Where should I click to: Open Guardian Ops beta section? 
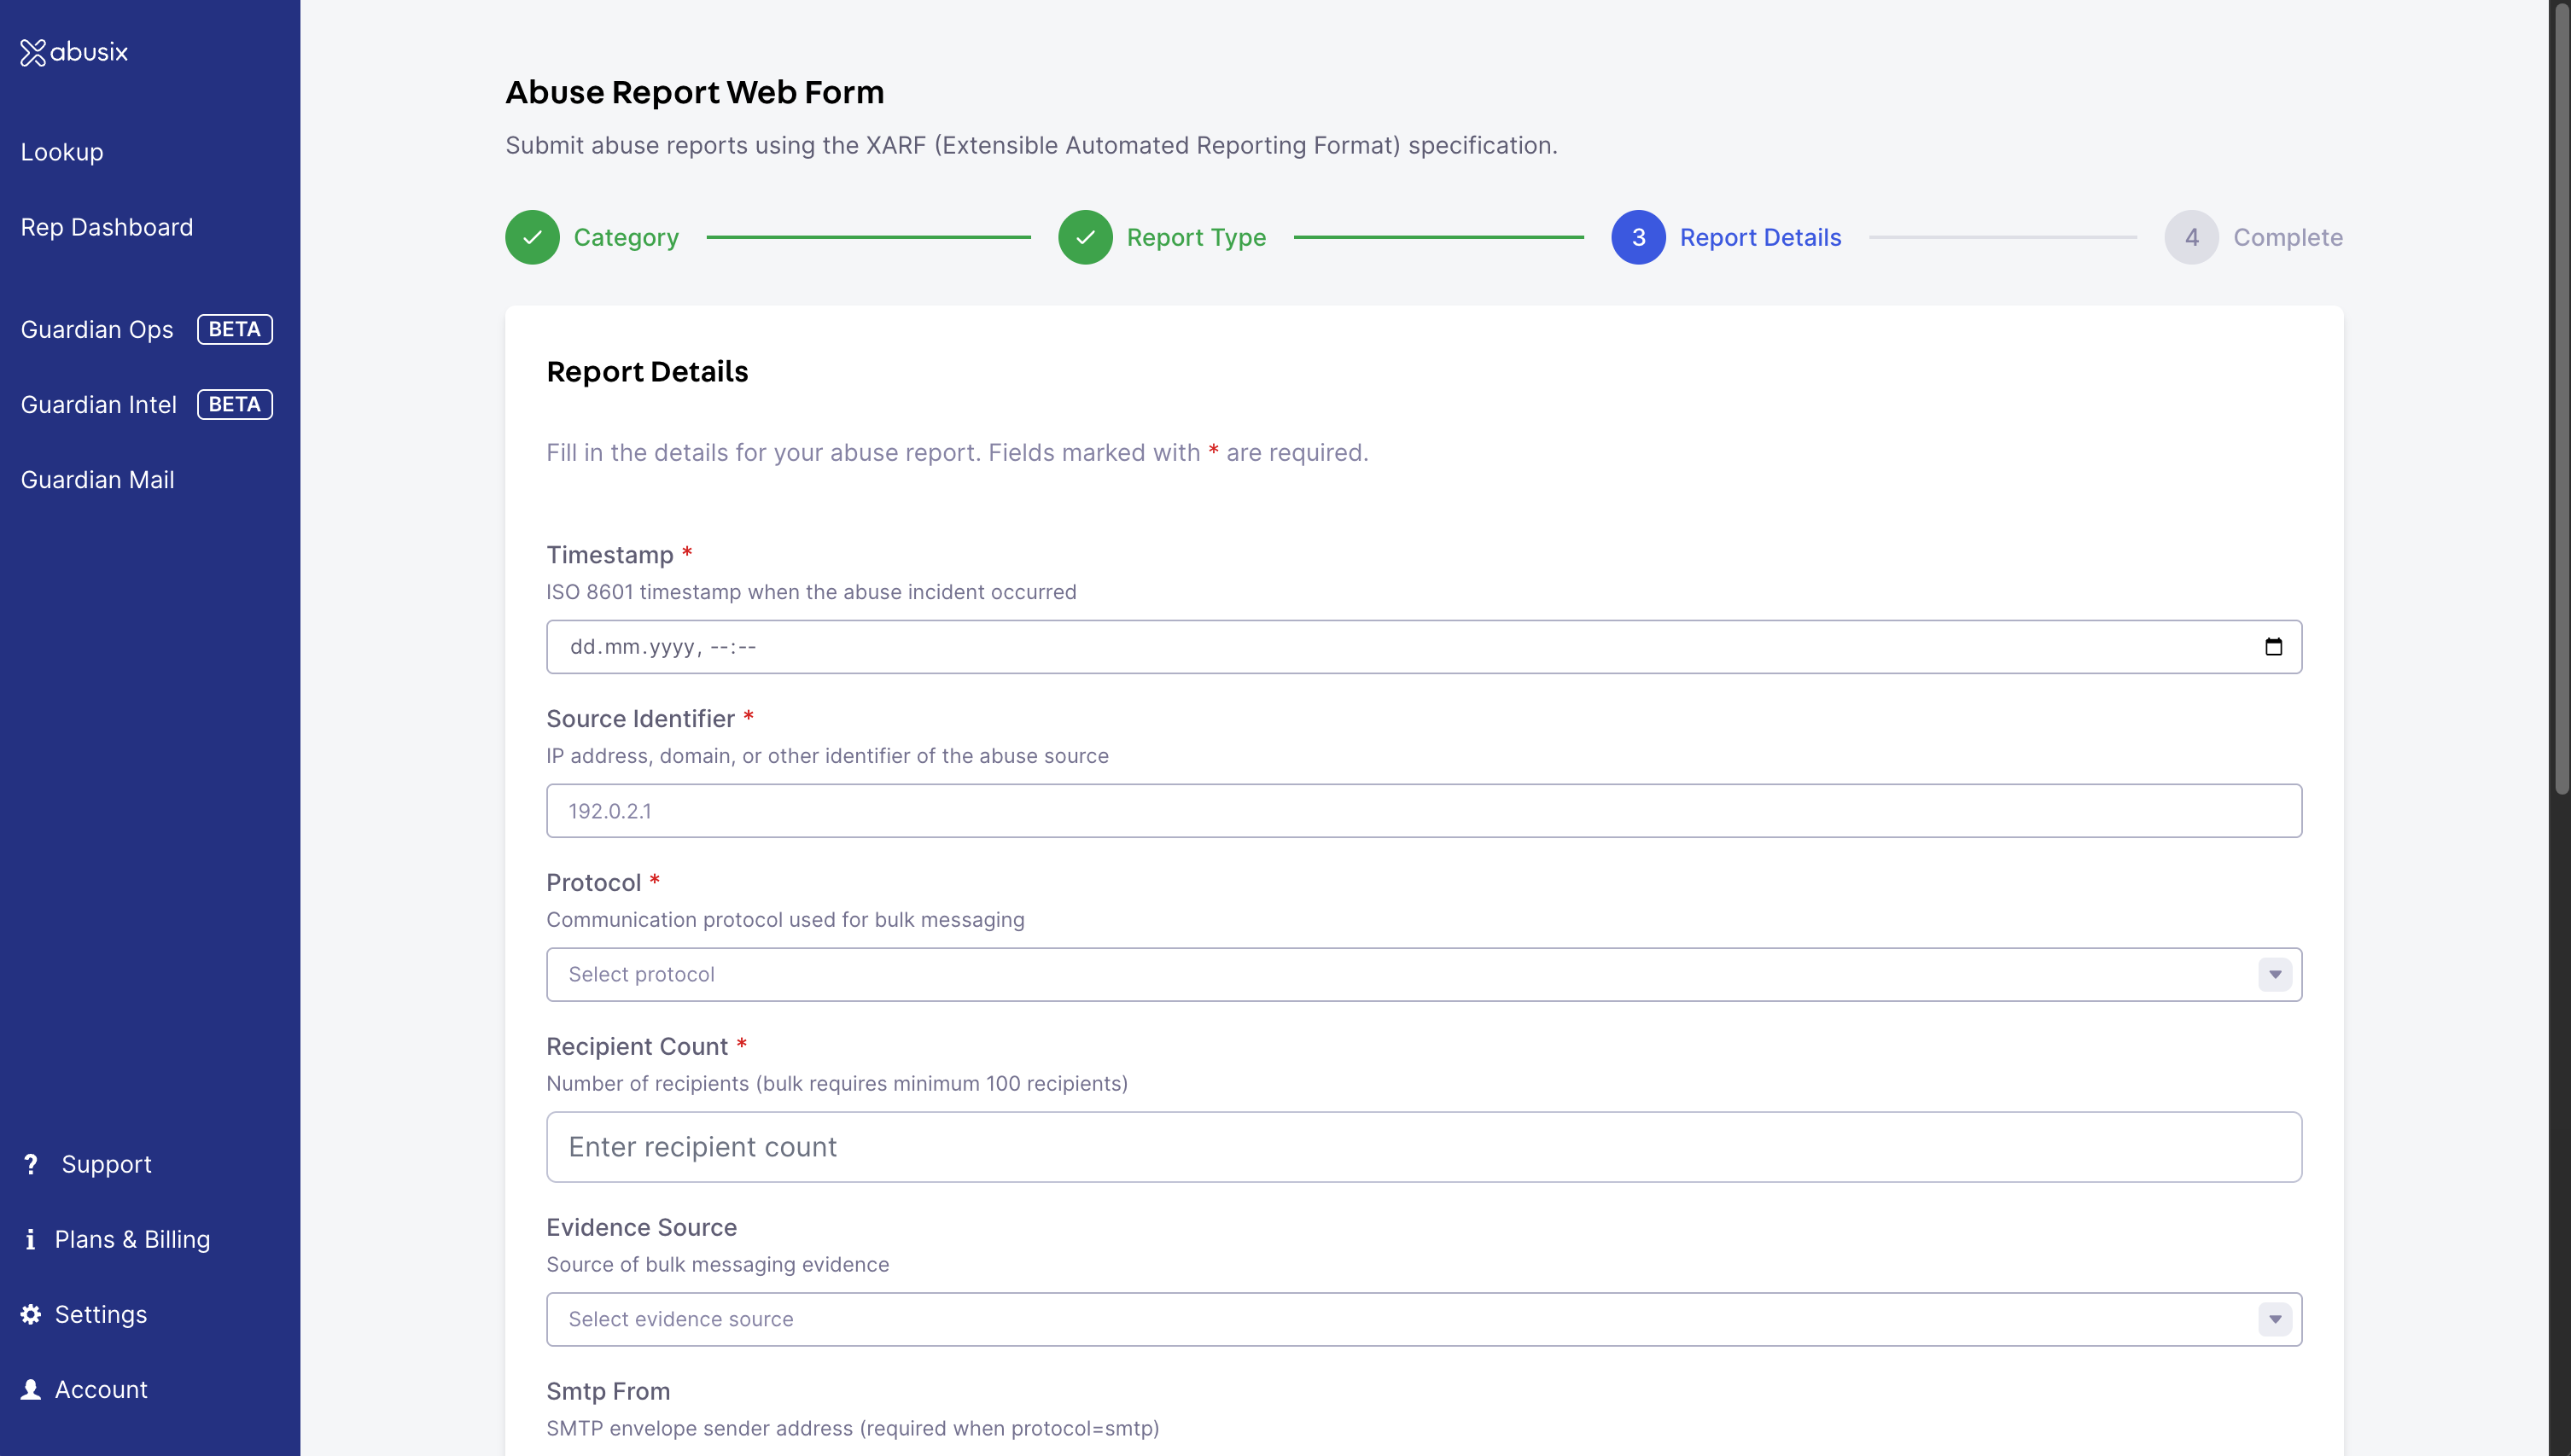coord(97,329)
